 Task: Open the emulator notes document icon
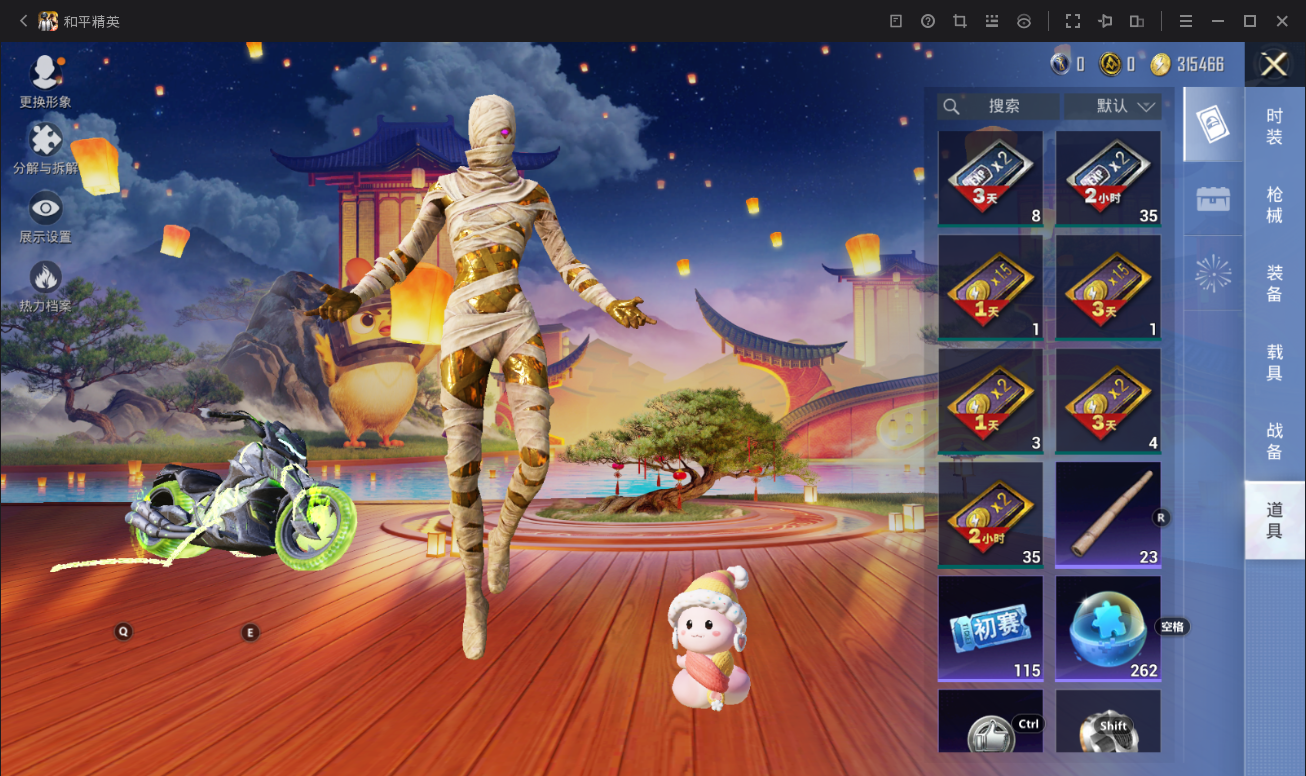(896, 21)
